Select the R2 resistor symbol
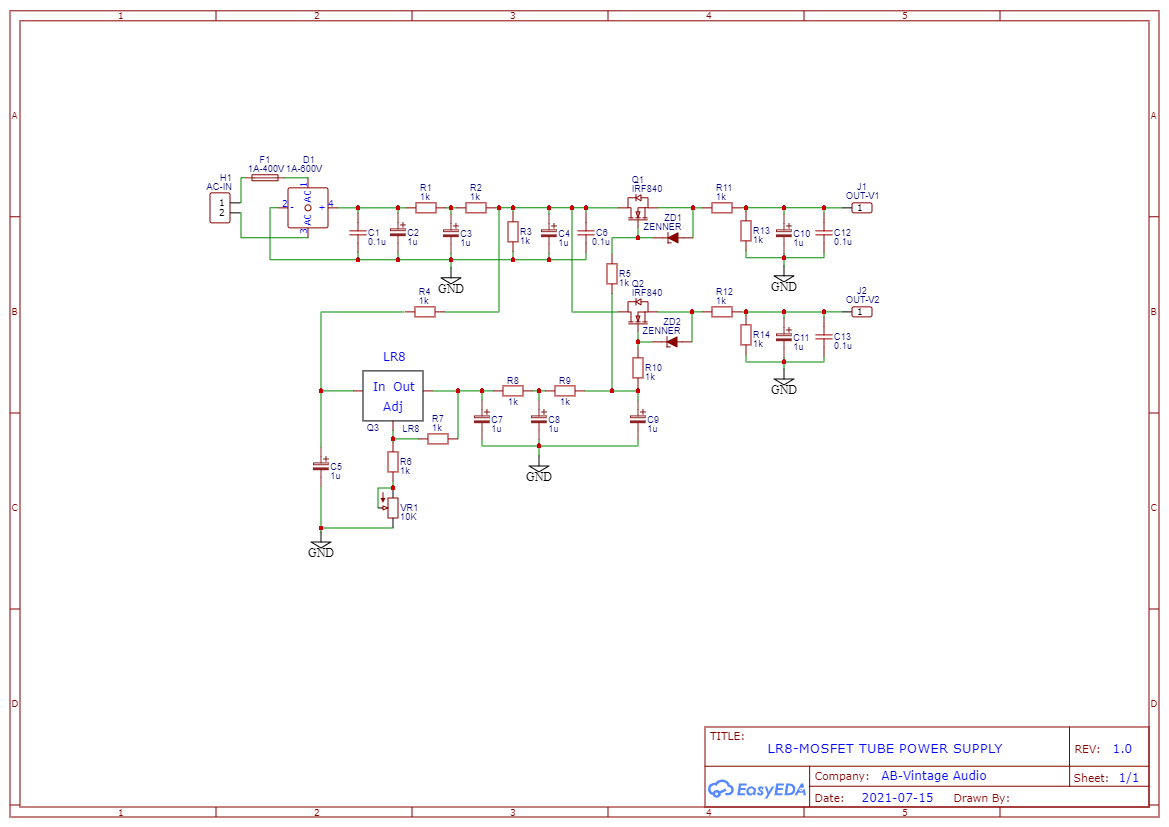The height and width of the screenshot is (827, 1169). click(x=476, y=208)
